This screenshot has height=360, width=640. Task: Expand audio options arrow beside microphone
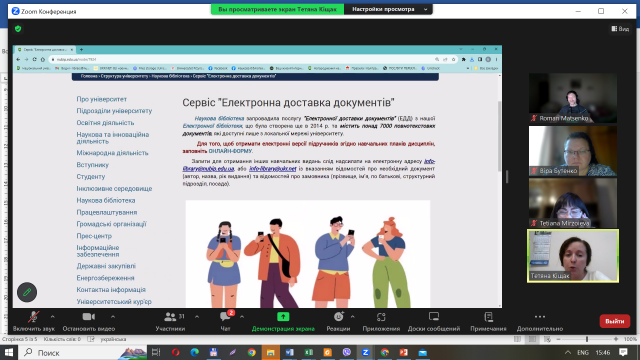coord(53,317)
